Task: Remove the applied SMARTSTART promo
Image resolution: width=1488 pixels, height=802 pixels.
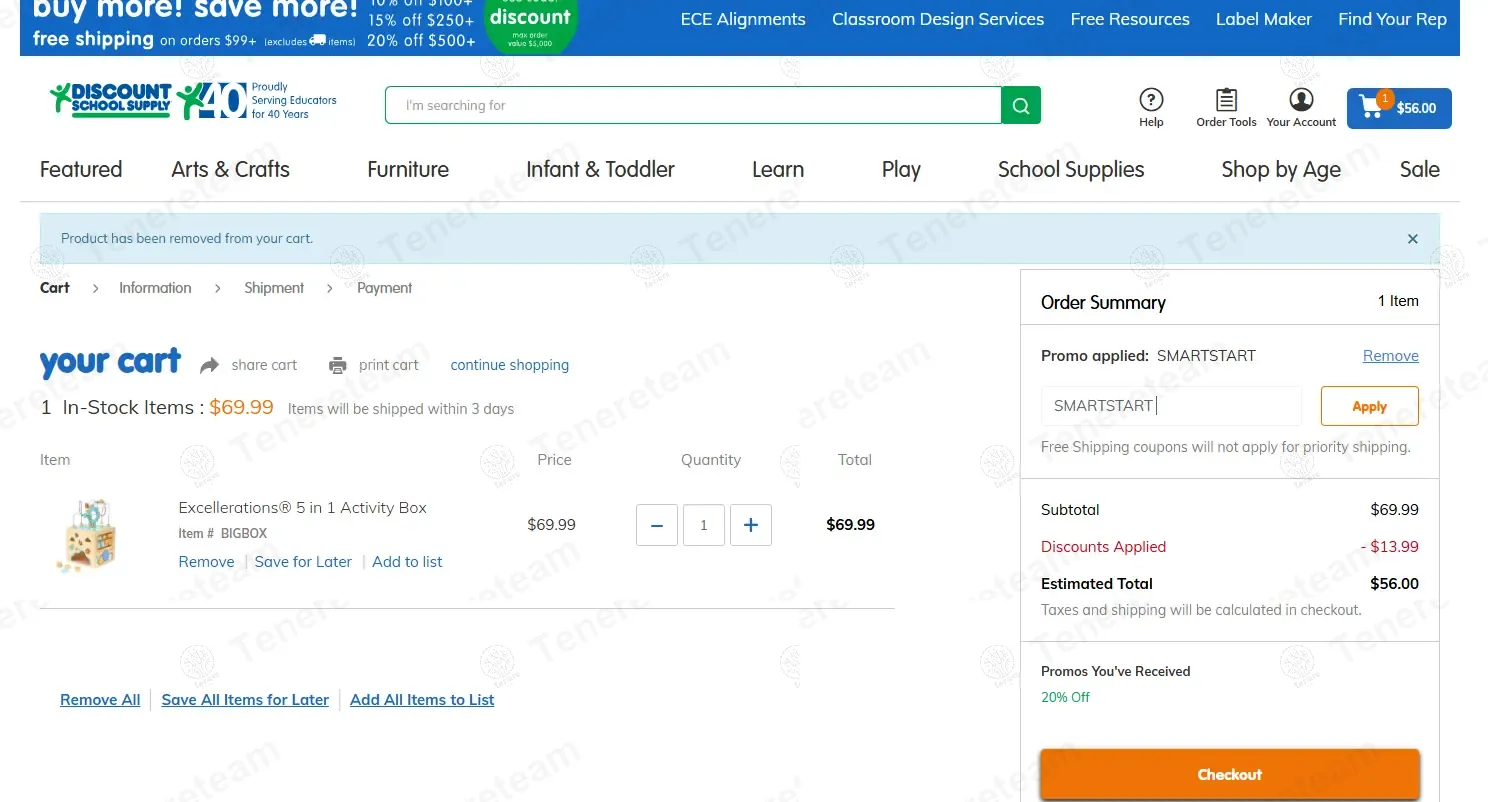Action: pyautogui.click(x=1390, y=356)
